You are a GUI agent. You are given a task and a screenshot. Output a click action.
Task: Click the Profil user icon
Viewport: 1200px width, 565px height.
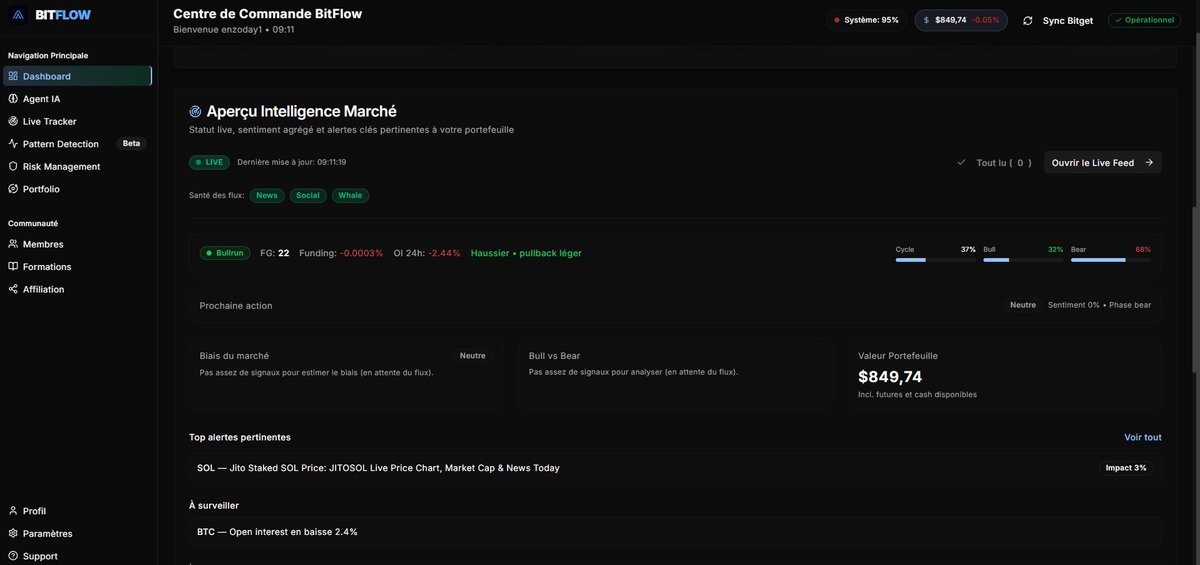(x=13, y=511)
